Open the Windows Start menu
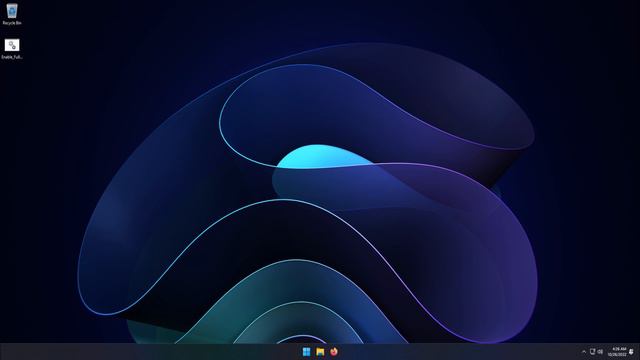This screenshot has height=360, width=640. pos(307,352)
